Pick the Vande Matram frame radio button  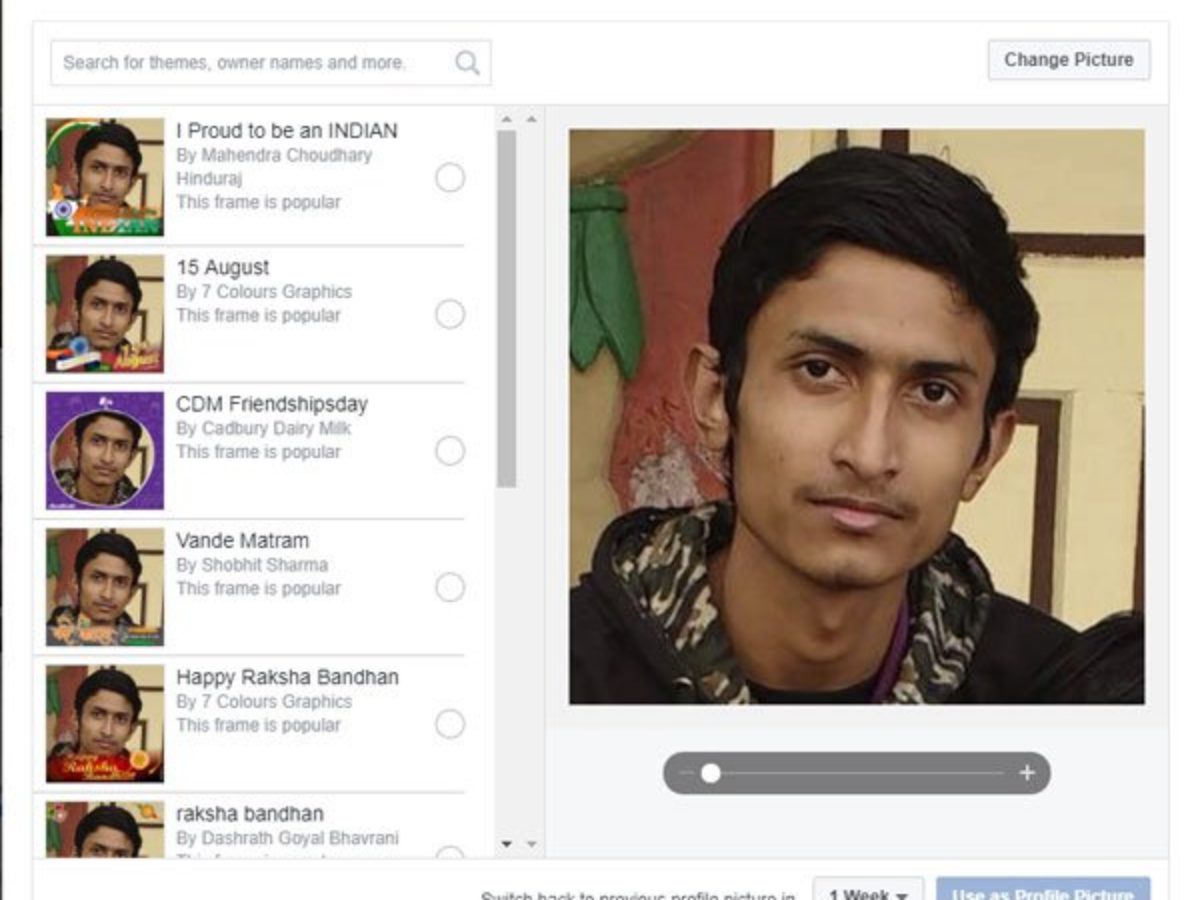pyautogui.click(x=450, y=588)
